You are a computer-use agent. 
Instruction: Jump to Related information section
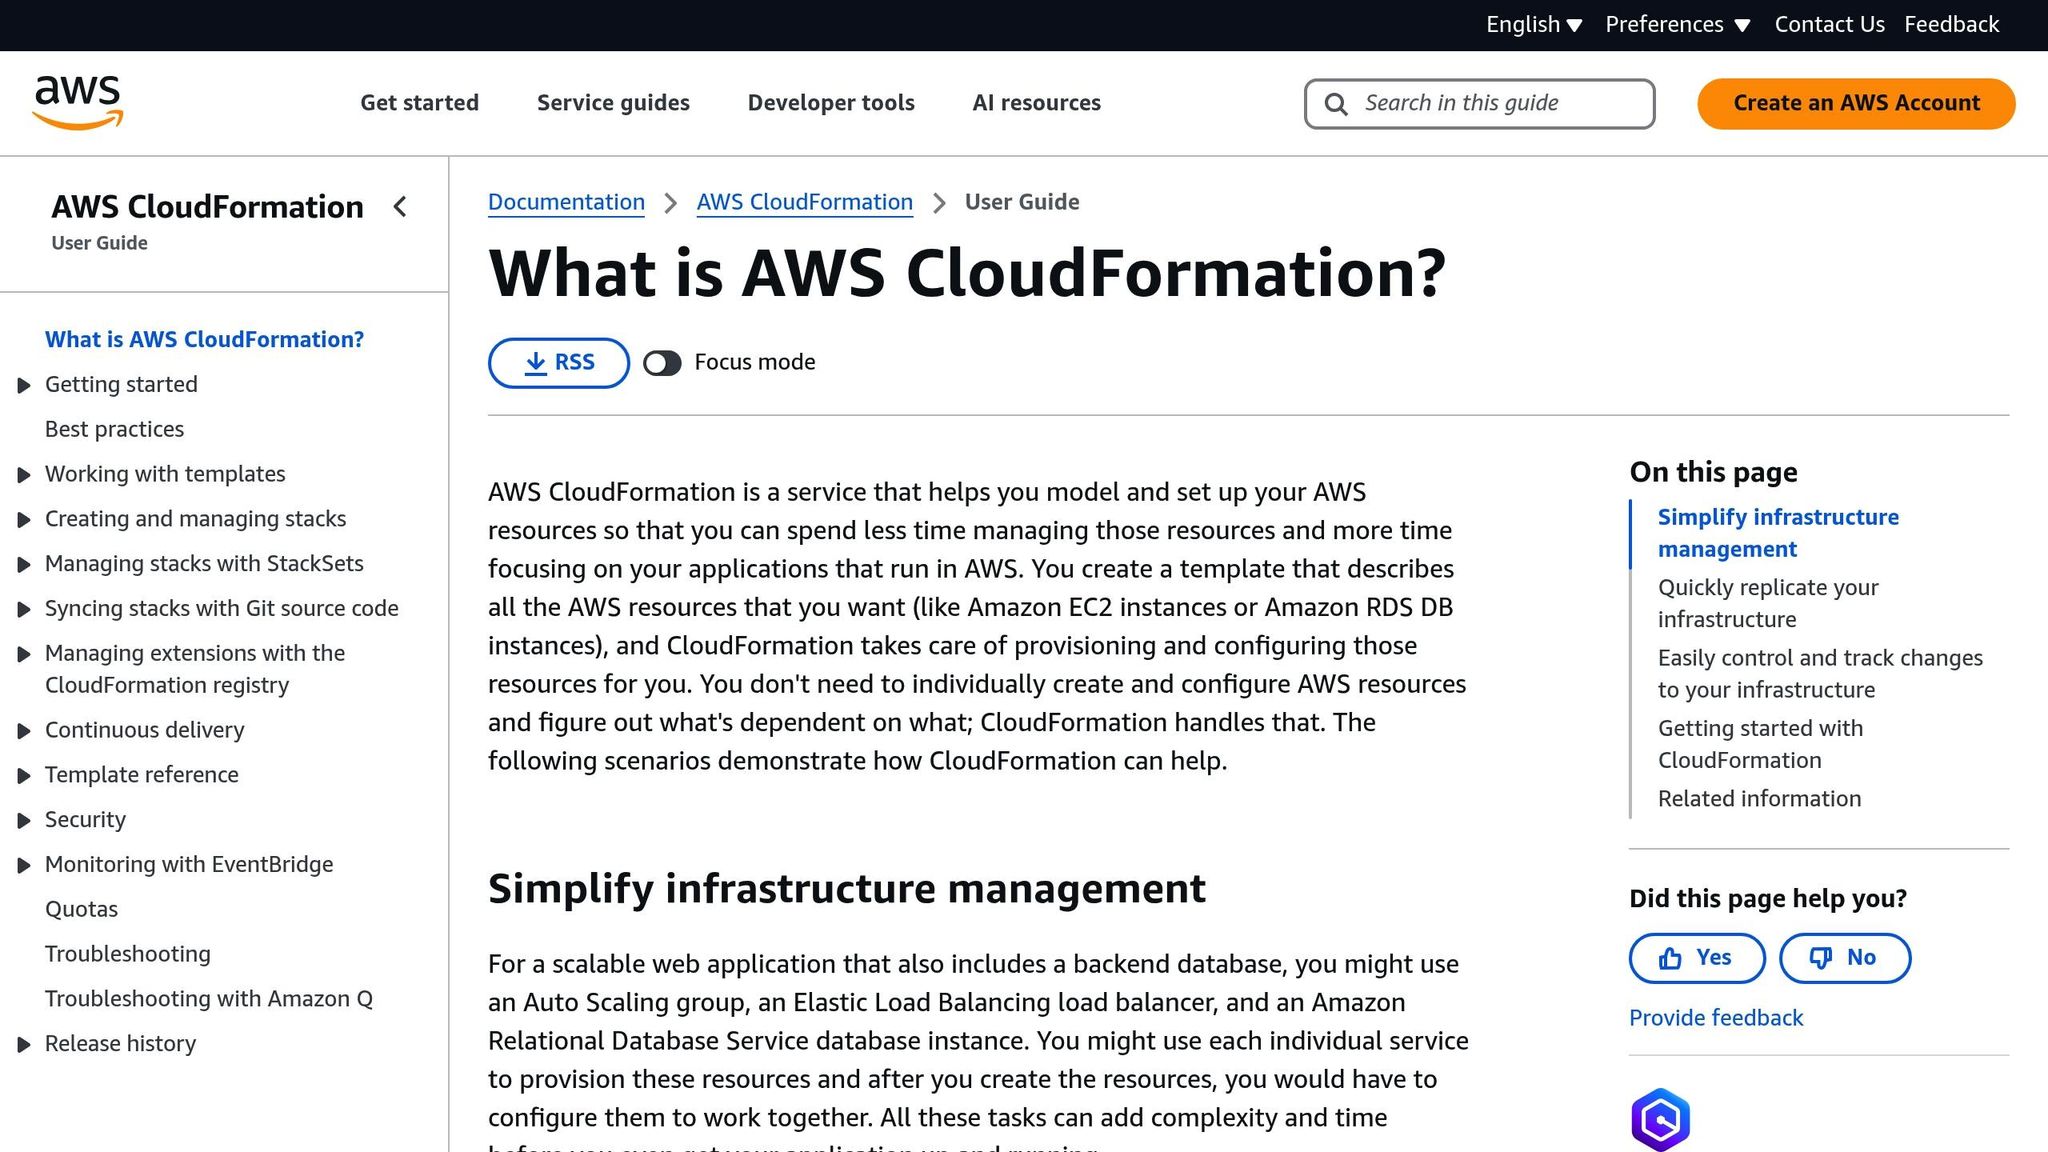tap(1759, 799)
